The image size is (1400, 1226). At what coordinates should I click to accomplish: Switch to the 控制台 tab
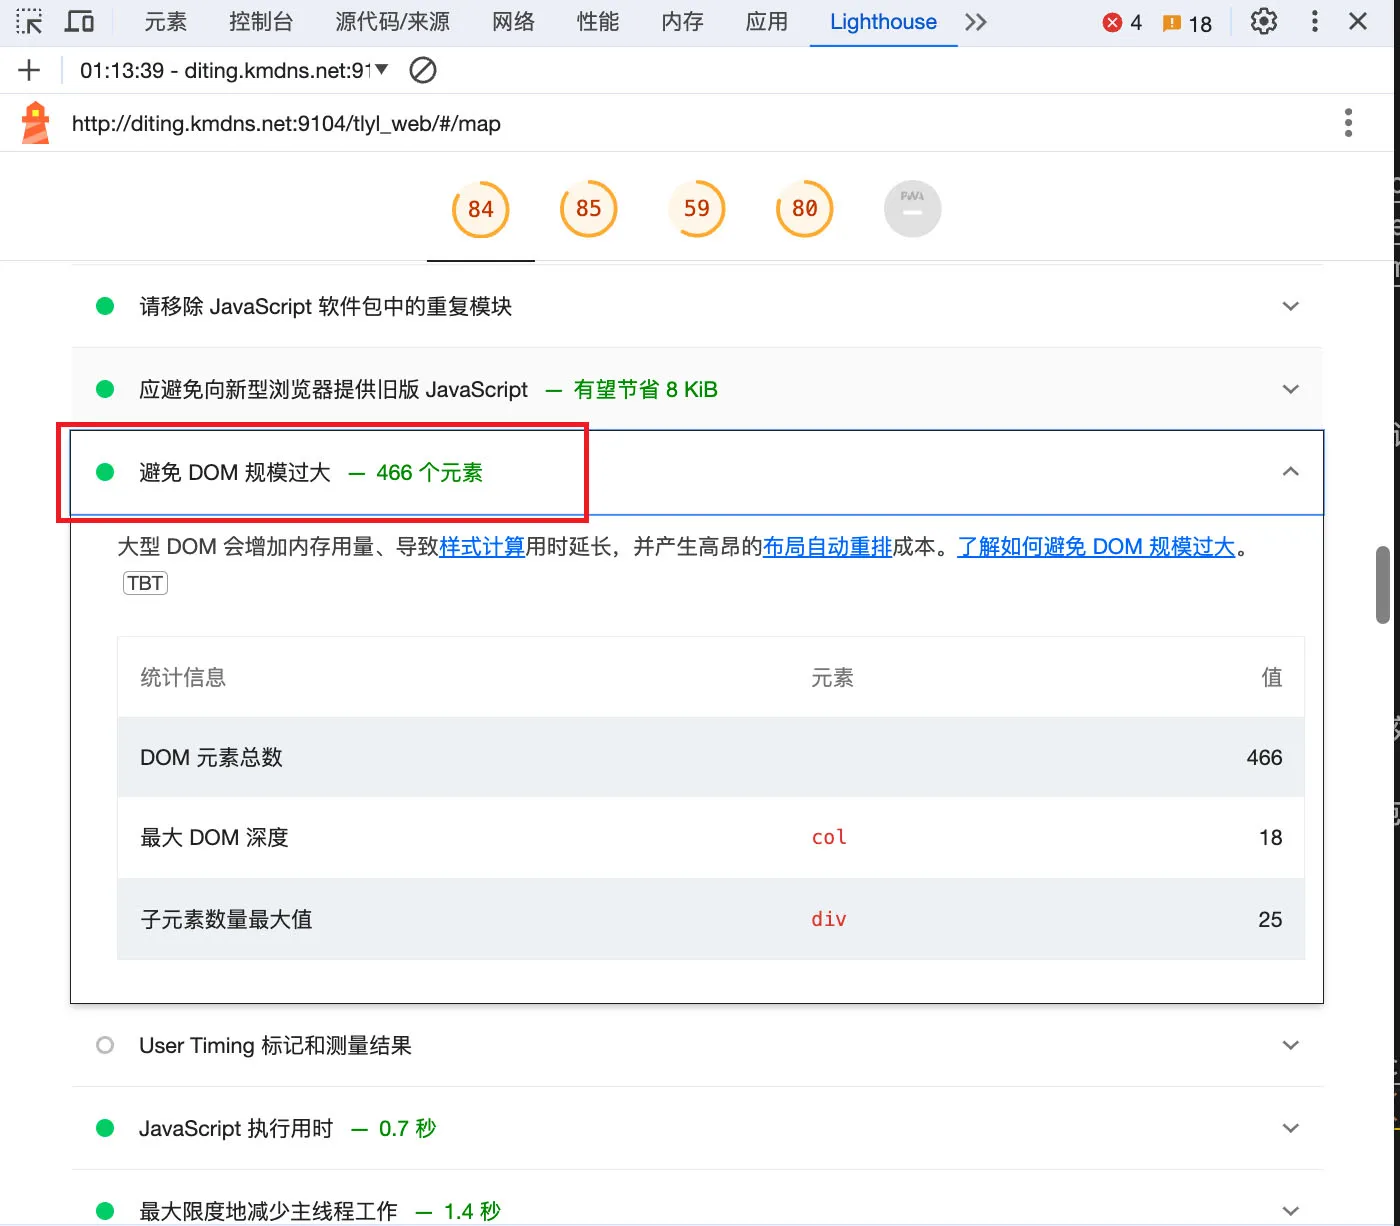(x=260, y=22)
